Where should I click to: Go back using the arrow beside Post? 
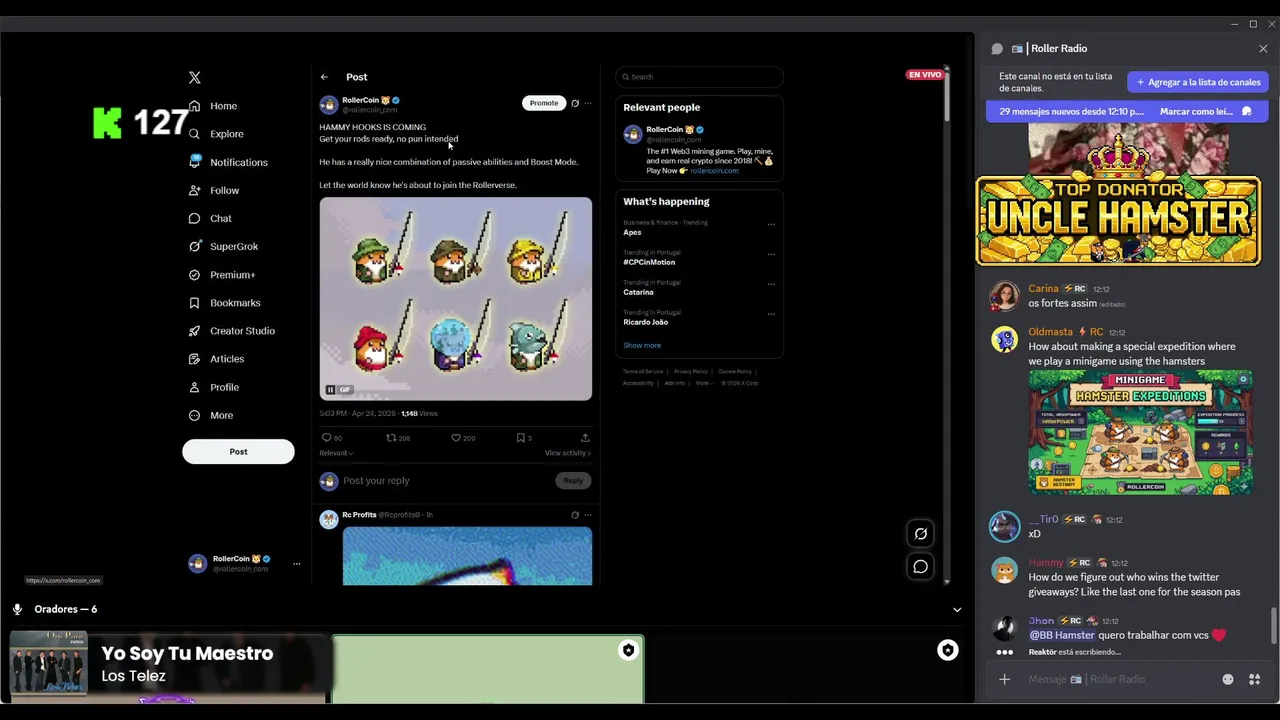[x=324, y=77]
